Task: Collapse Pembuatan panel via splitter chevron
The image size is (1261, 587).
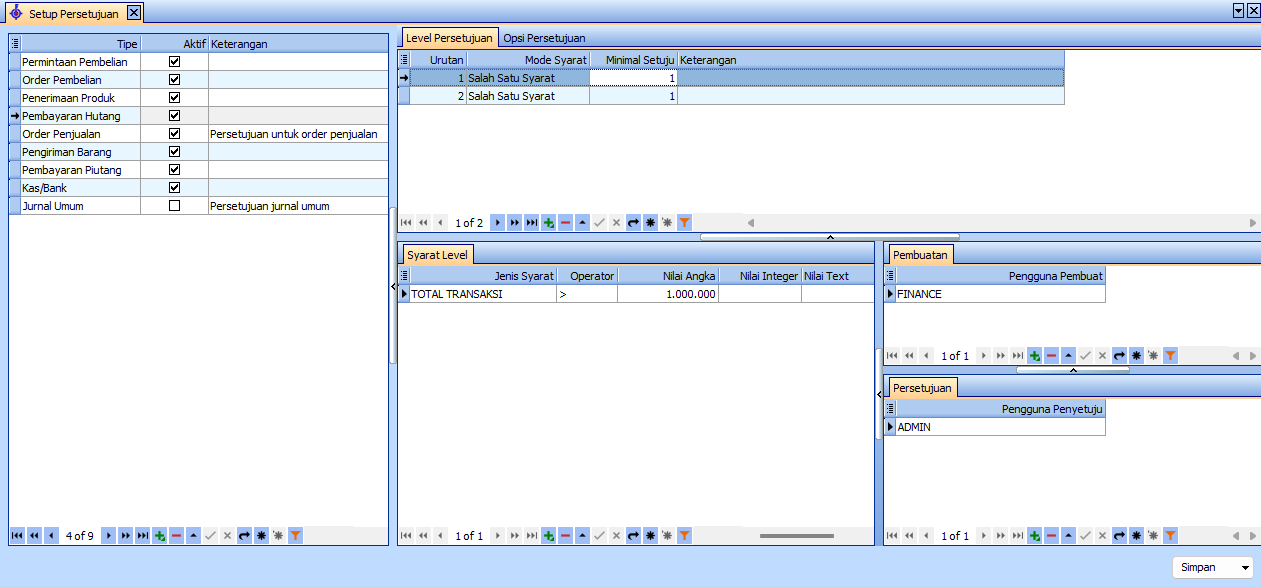Action: (1073, 370)
